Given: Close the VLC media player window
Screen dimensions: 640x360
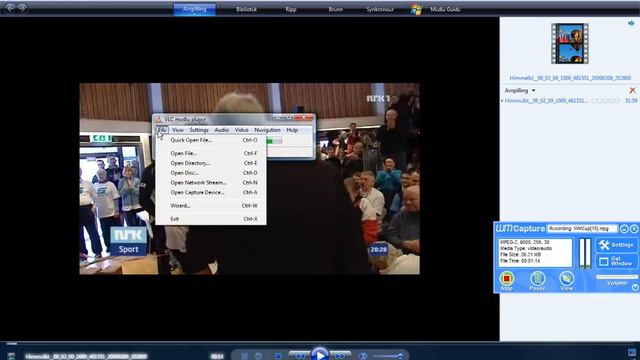Looking at the screenshot, I should 304,118.
